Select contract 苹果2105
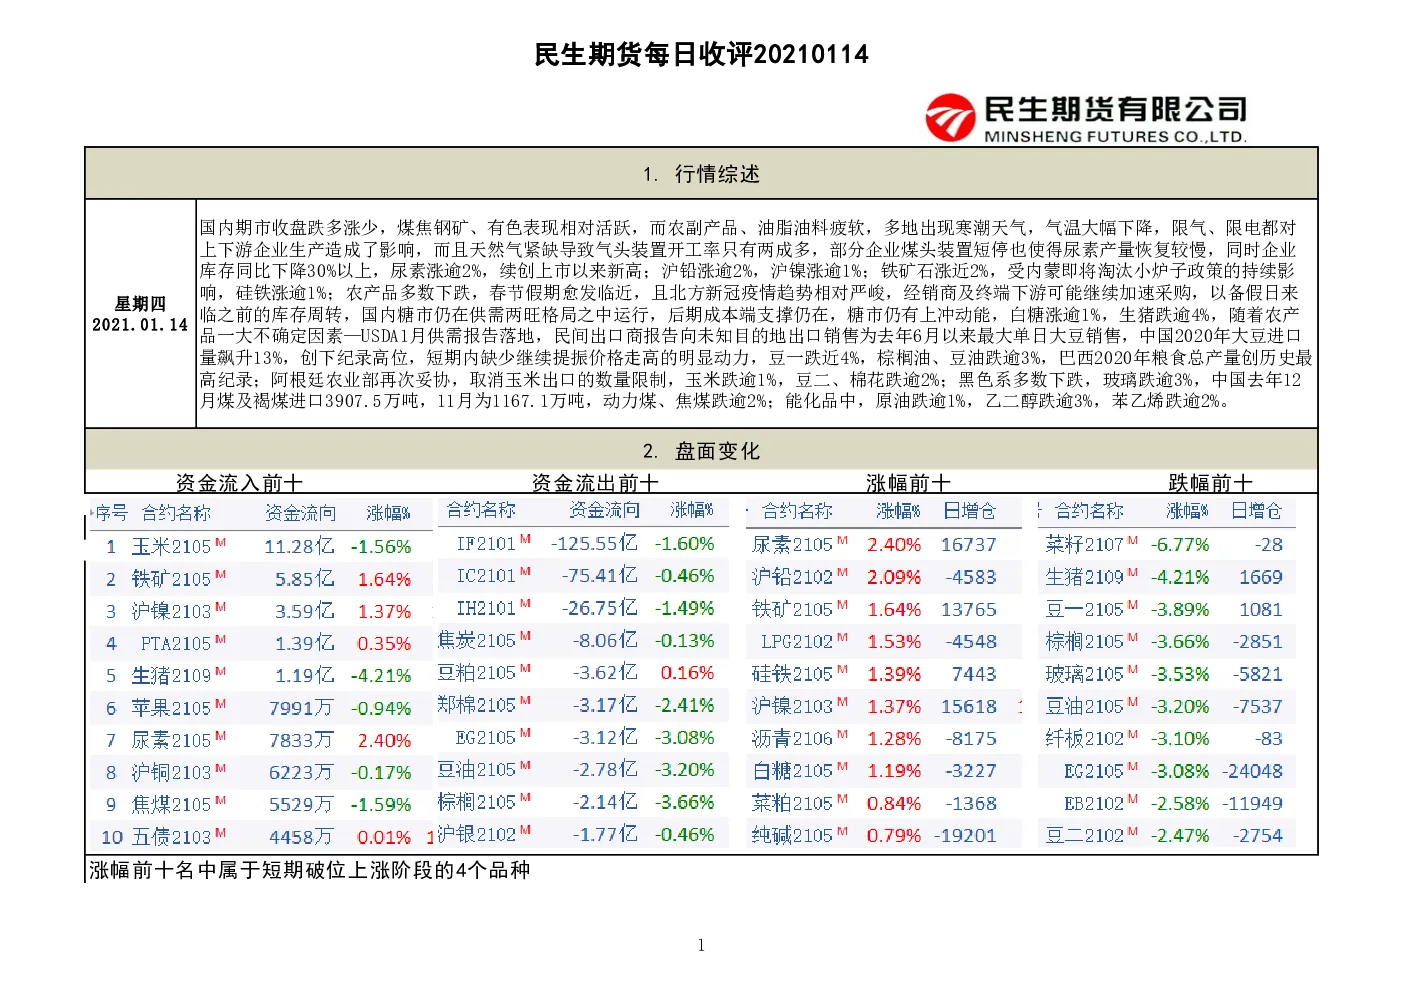 (172, 708)
